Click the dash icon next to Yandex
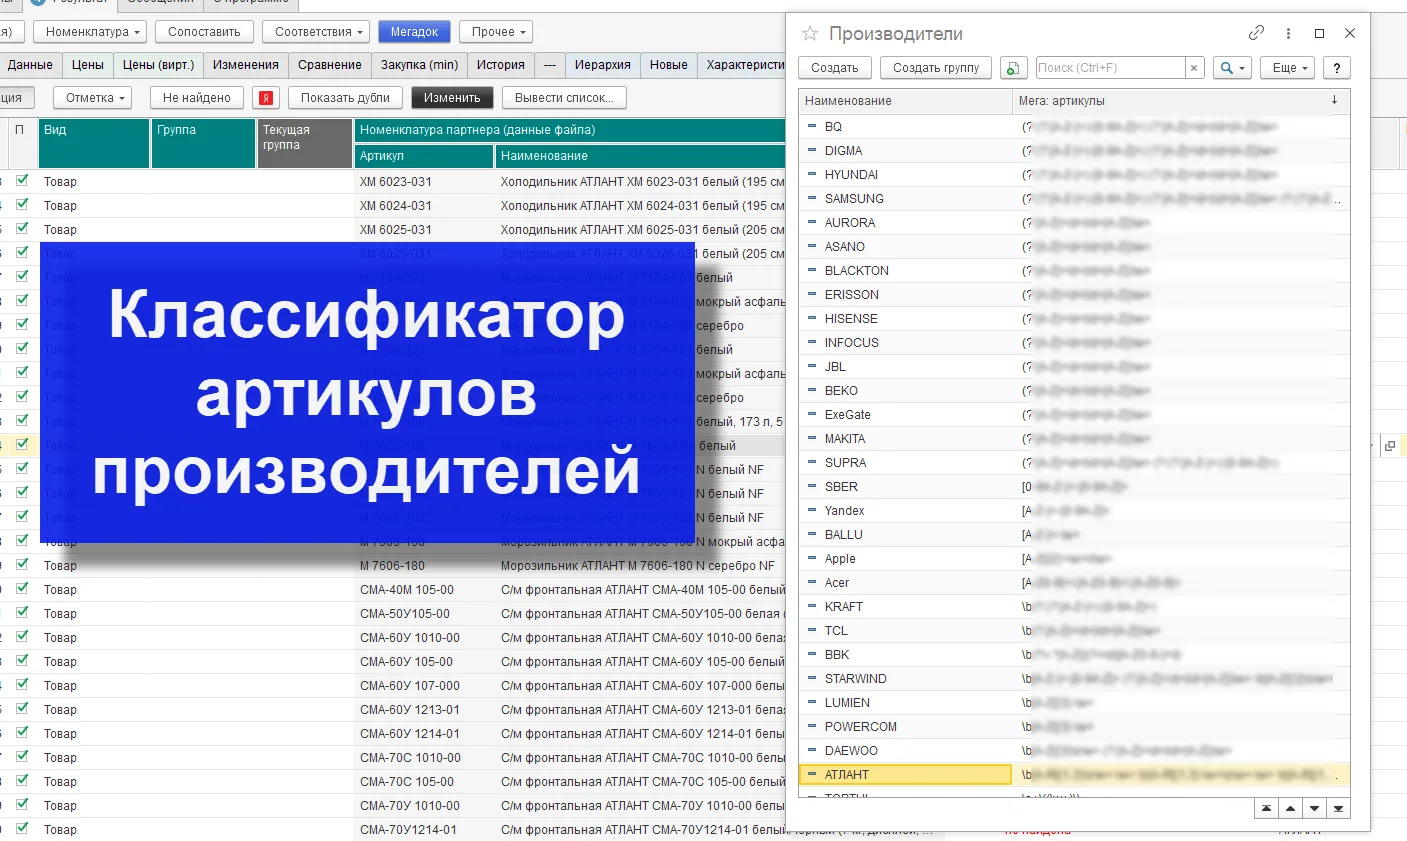Screen dimensions: 1407x841 click(812, 510)
